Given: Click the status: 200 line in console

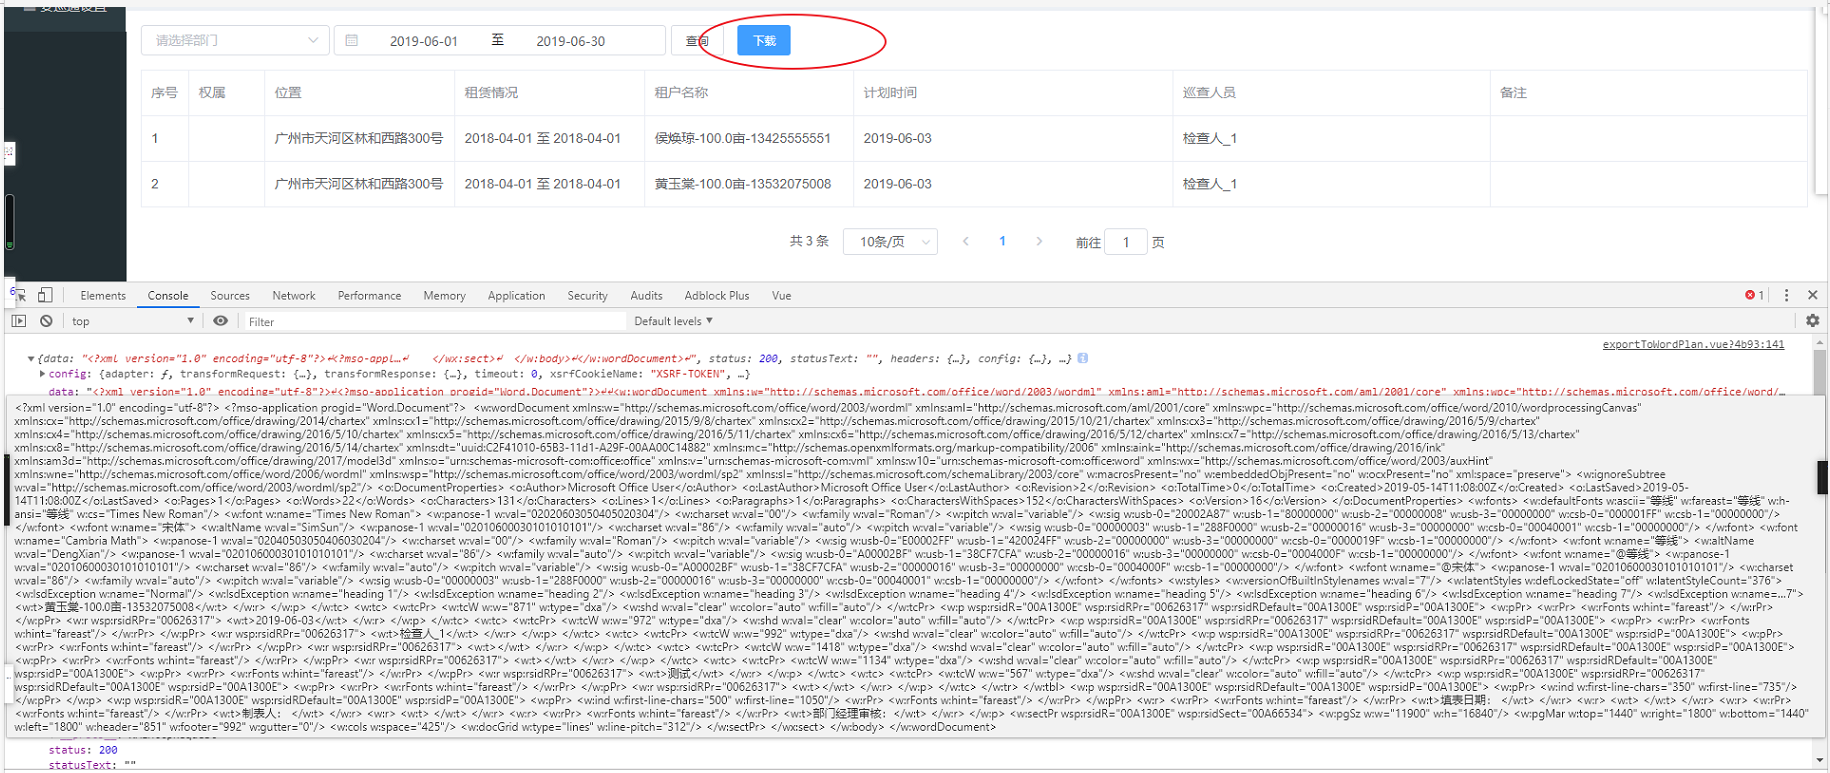Looking at the screenshot, I should point(83,750).
